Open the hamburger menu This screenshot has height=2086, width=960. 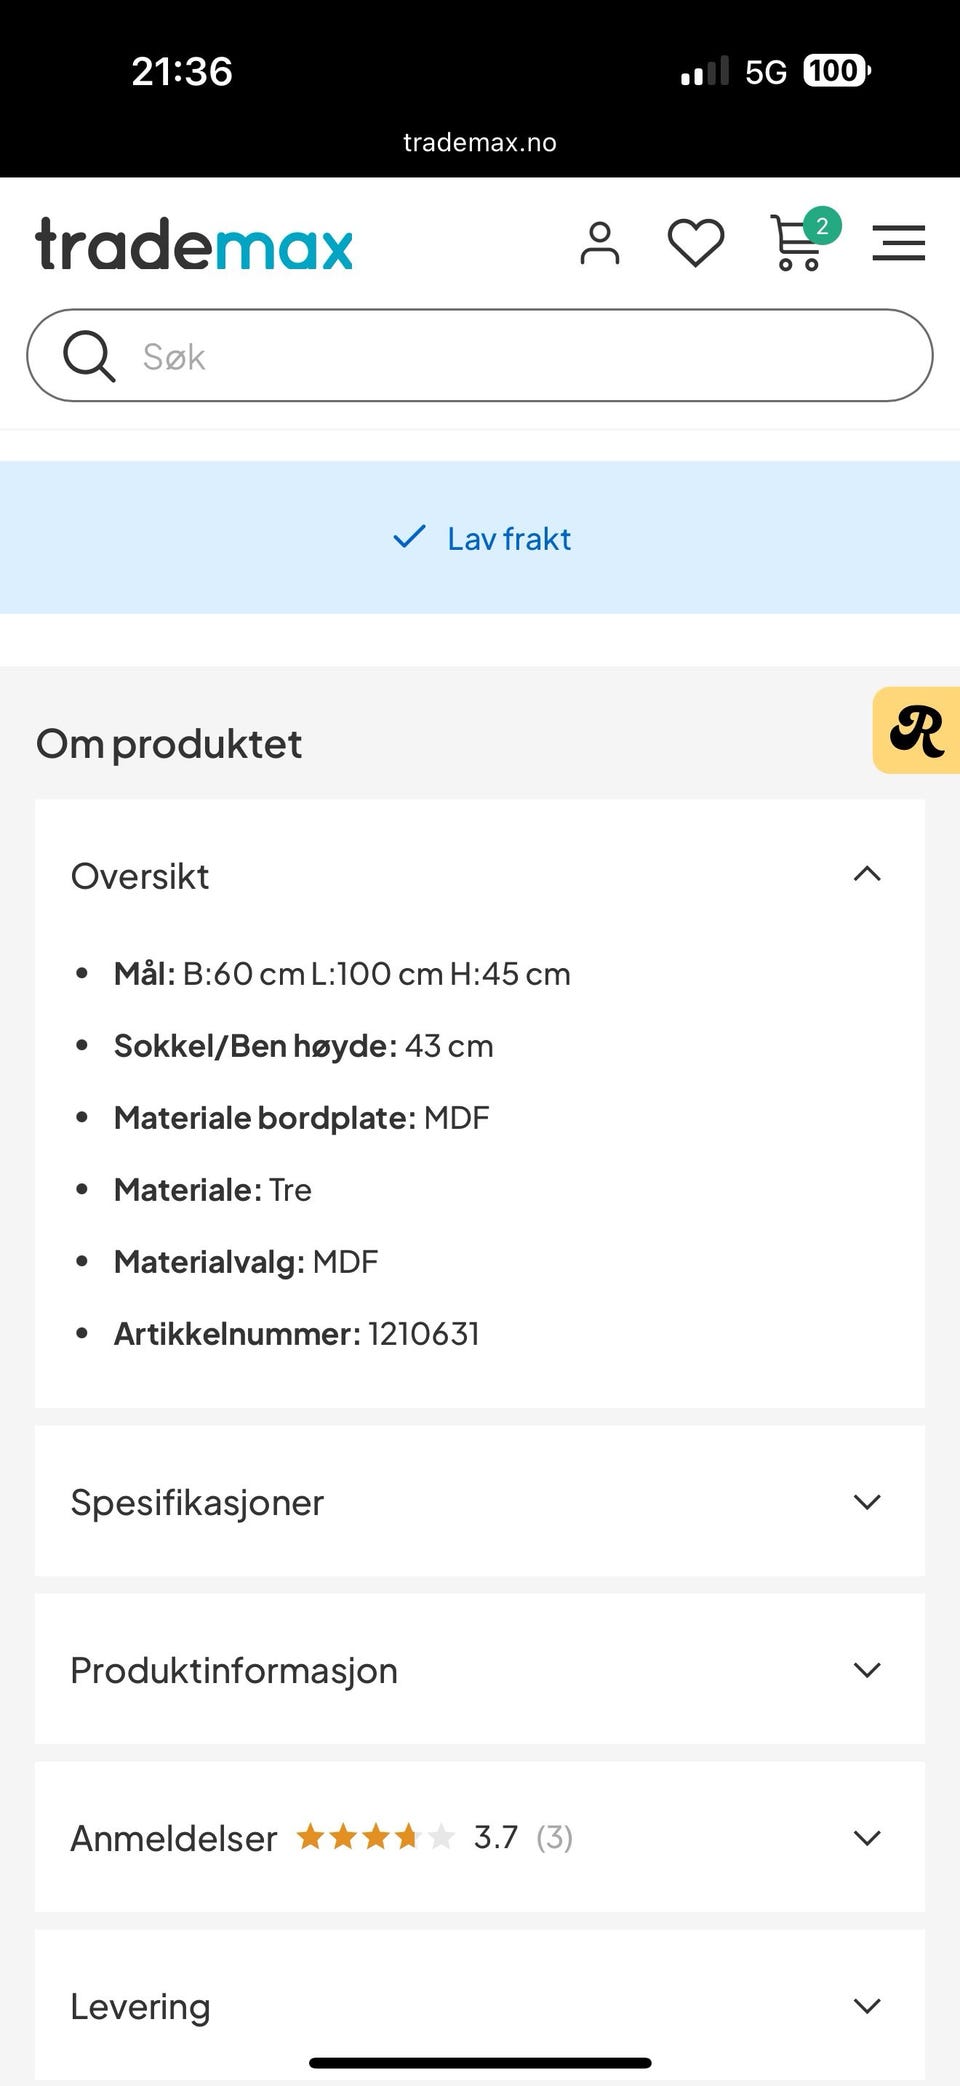(x=898, y=243)
